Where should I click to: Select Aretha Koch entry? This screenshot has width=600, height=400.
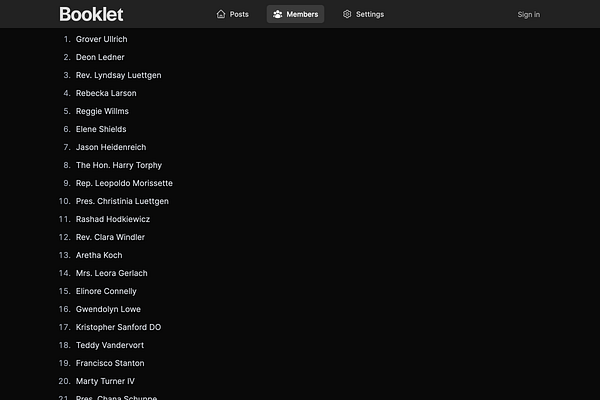(99, 255)
